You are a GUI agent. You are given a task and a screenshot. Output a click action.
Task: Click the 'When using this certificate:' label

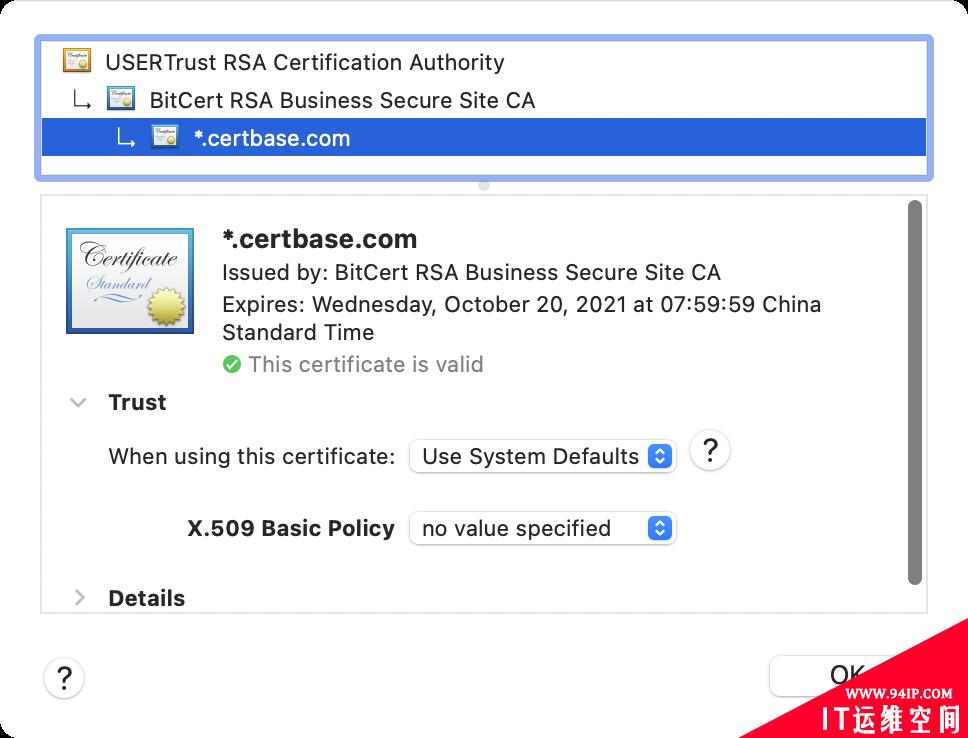tap(252, 456)
